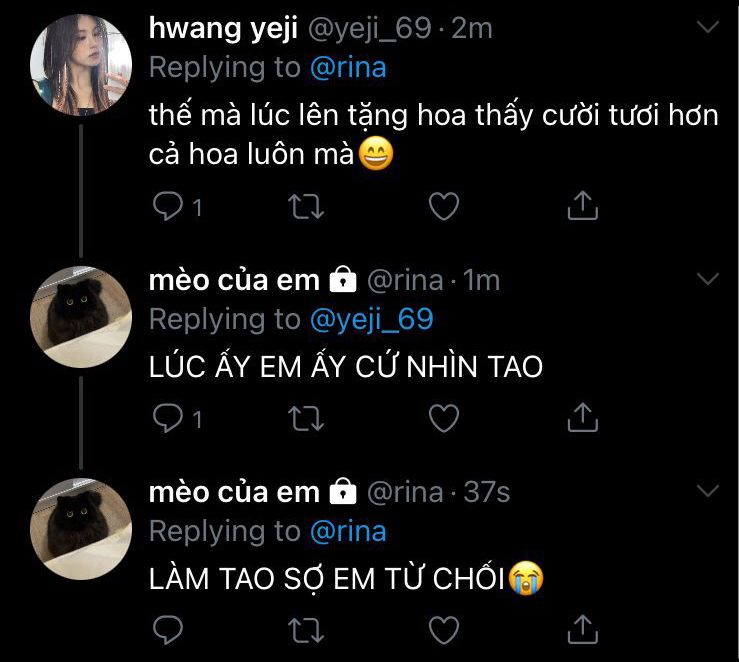Image resolution: width=739 pixels, height=662 pixels.
Task: Open hwang yeji's profile picture
Action: pyautogui.click(x=81, y=65)
